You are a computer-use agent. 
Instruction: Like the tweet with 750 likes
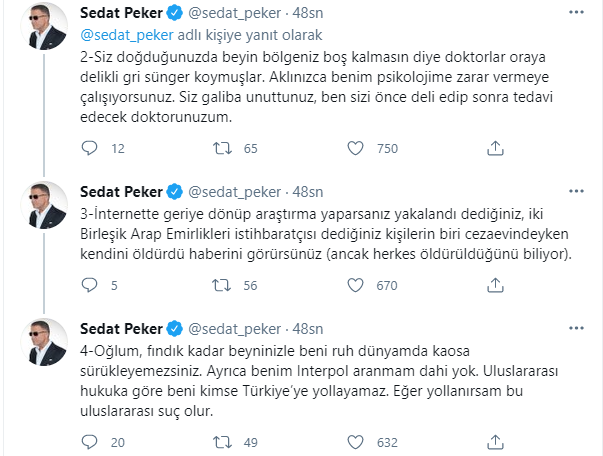tap(351, 149)
